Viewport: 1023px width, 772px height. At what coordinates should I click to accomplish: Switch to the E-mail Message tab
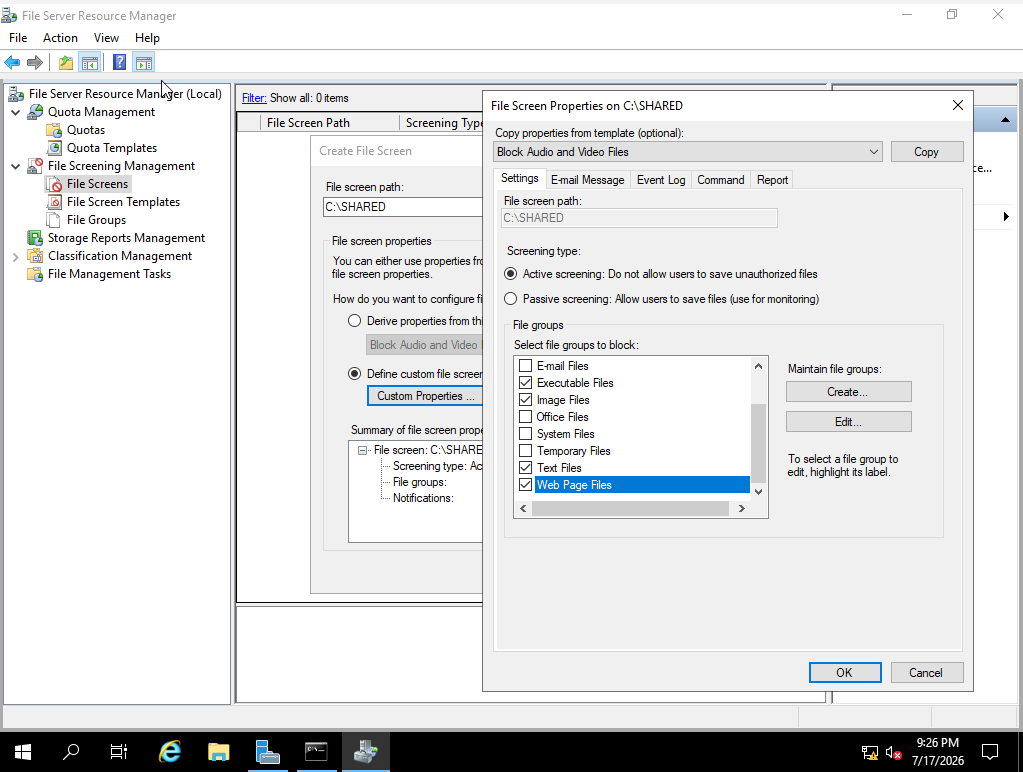[587, 180]
